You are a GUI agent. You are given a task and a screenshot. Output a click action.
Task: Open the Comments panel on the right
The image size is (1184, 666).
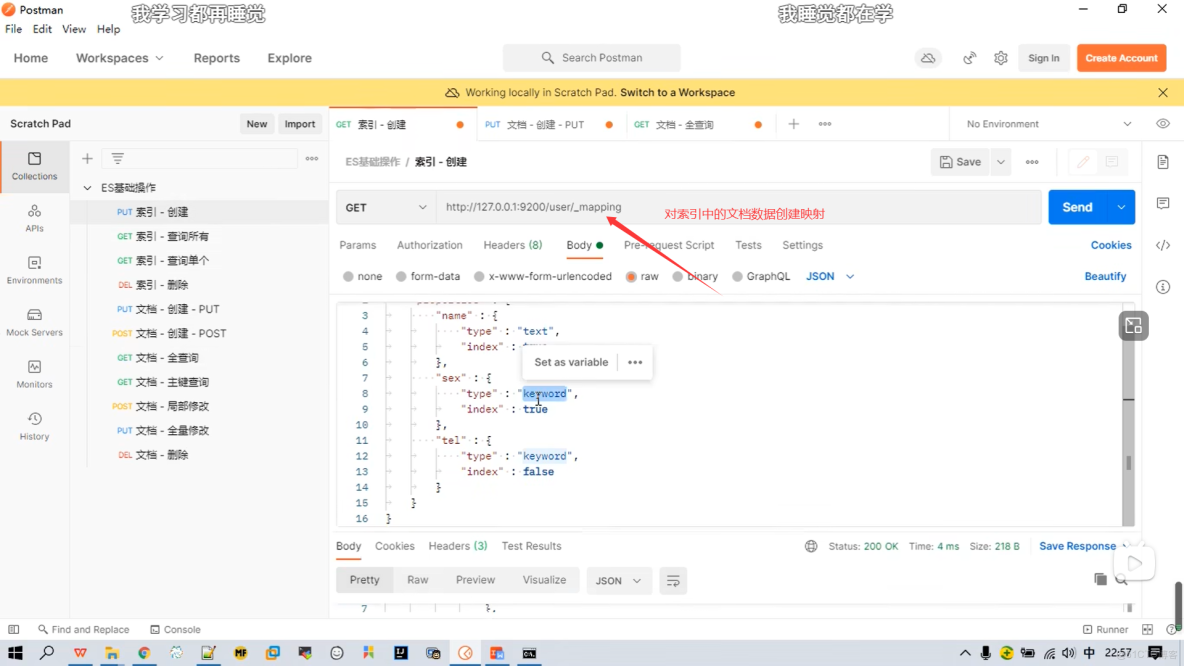1163,203
